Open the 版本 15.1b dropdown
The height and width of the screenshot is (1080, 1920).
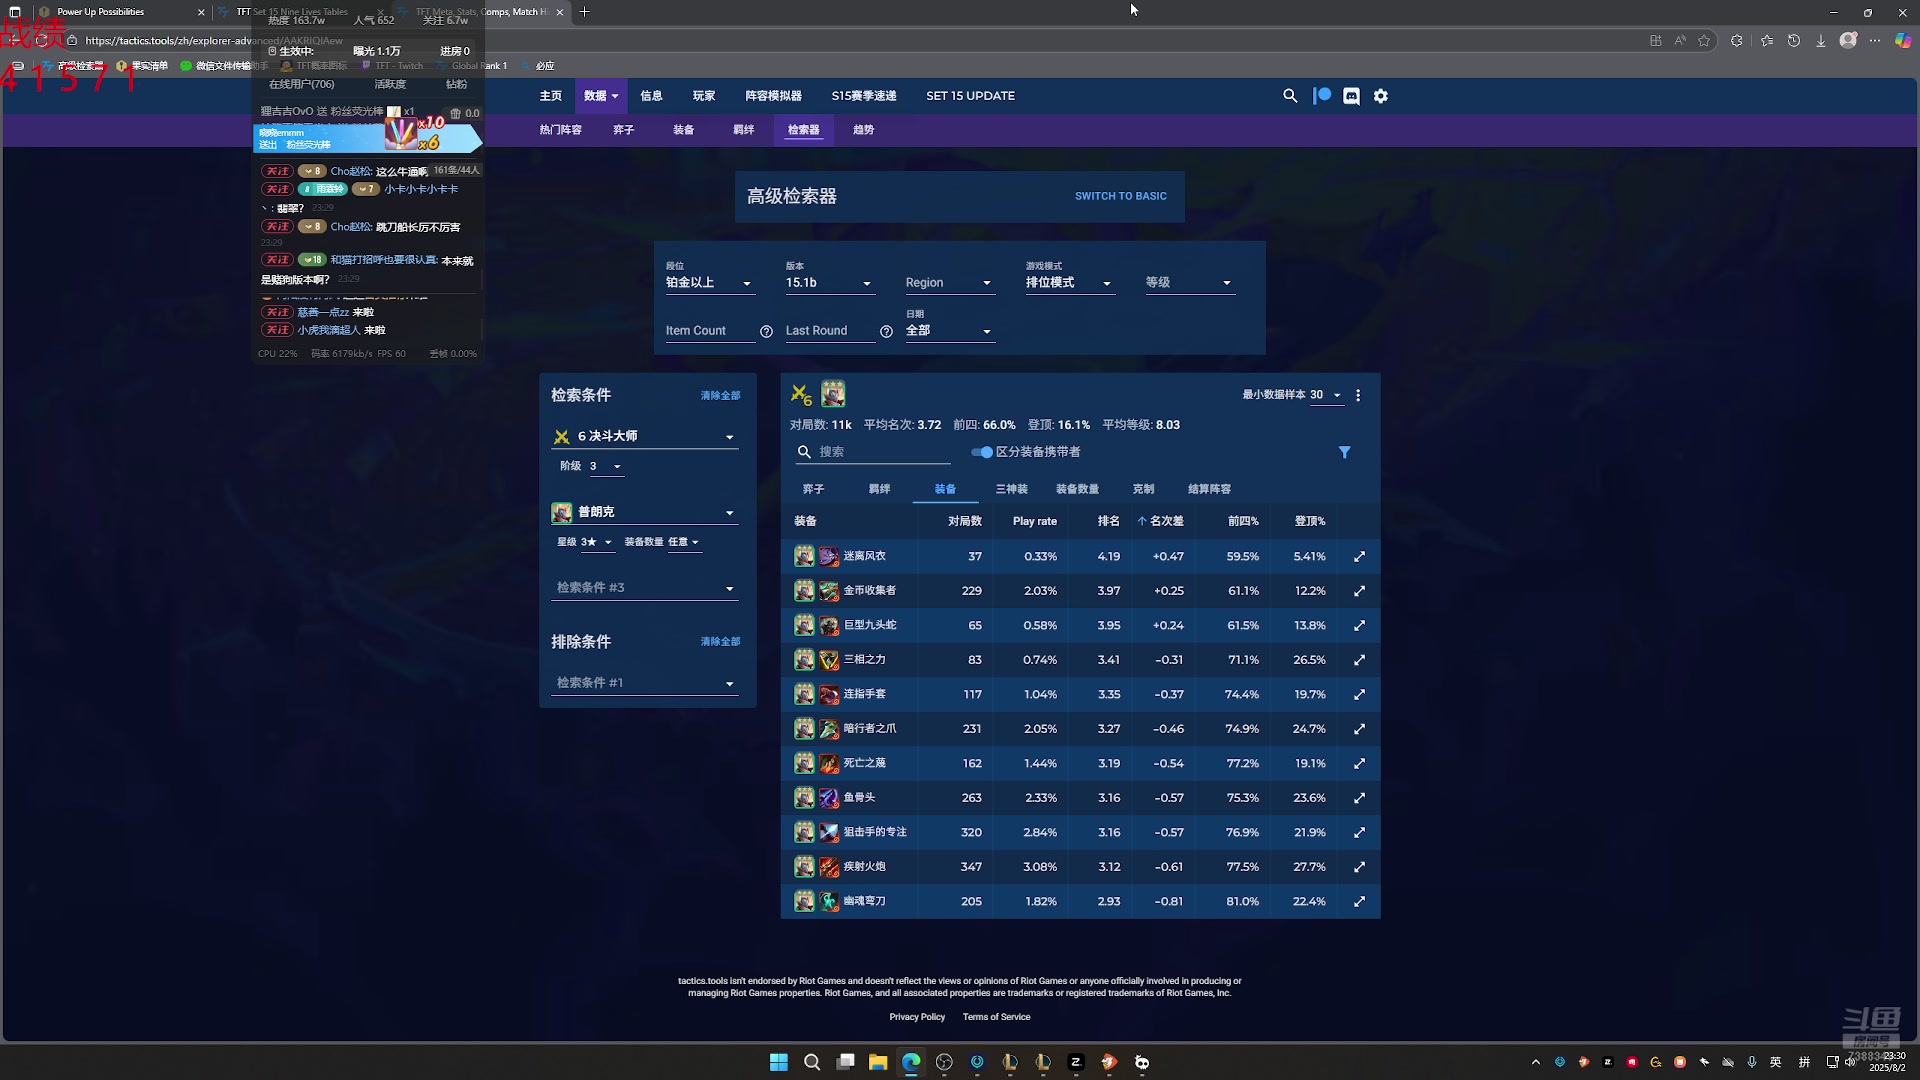click(x=829, y=283)
